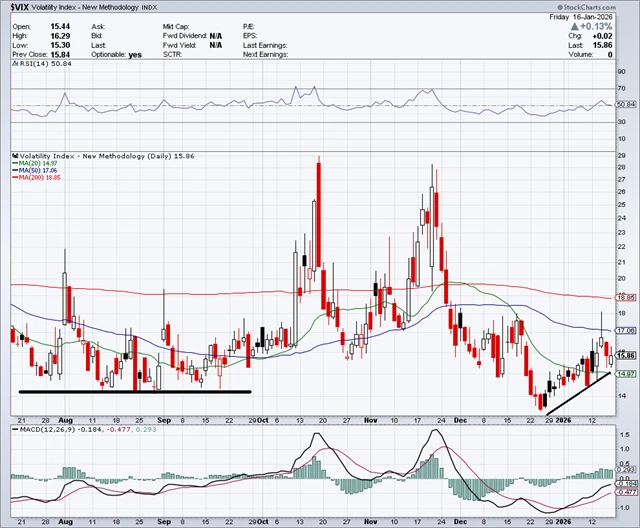640x528 pixels.
Task: Click the rising black trendline near 2026
Action: [577, 392]
